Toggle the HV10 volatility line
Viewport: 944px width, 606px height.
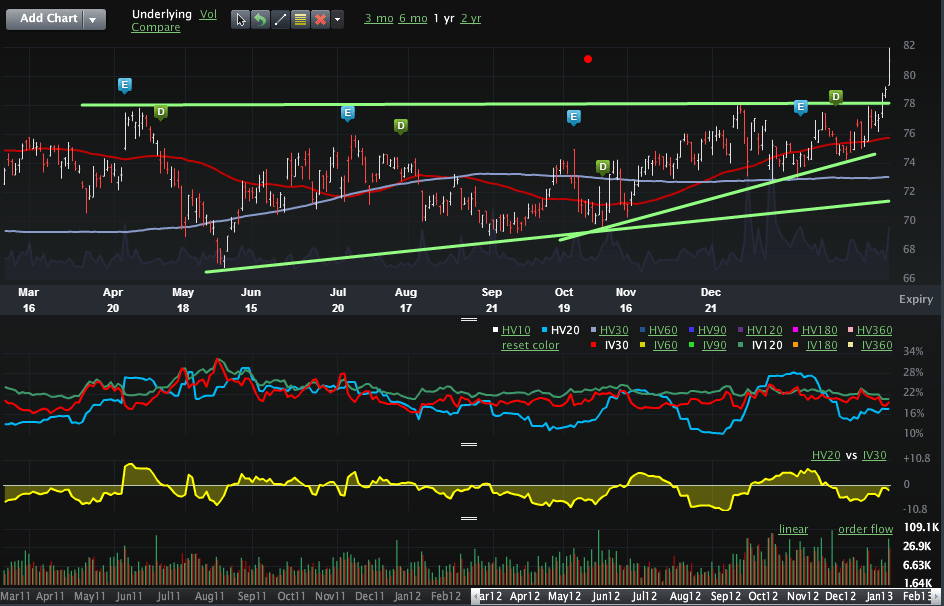pos(516,330)
